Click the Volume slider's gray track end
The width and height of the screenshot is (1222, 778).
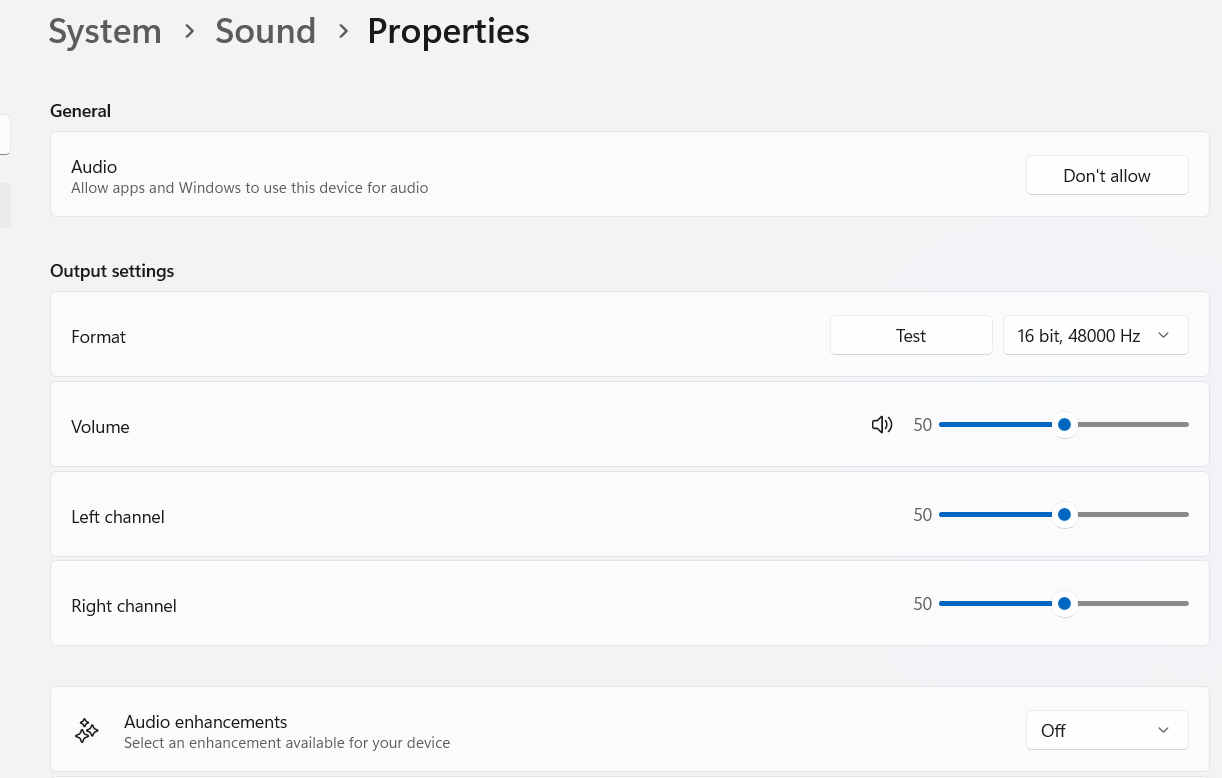(x=1184, y=425)
